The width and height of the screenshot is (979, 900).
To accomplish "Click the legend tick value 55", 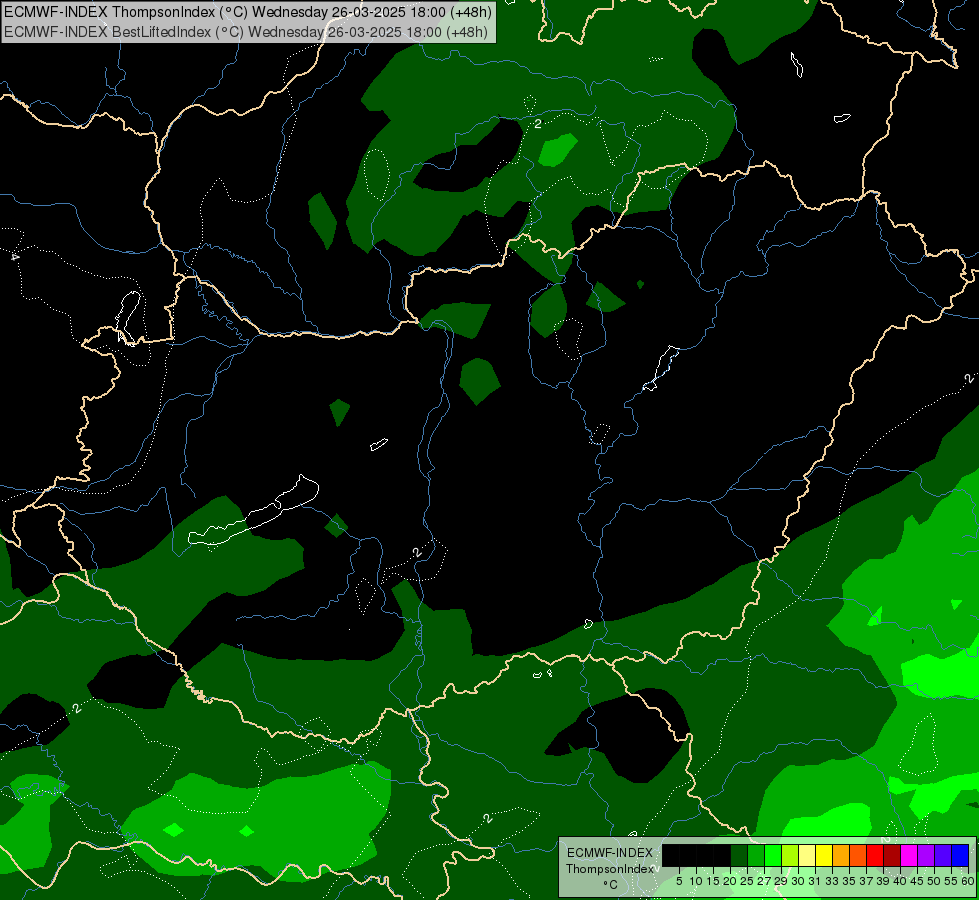I will [951, 881].
